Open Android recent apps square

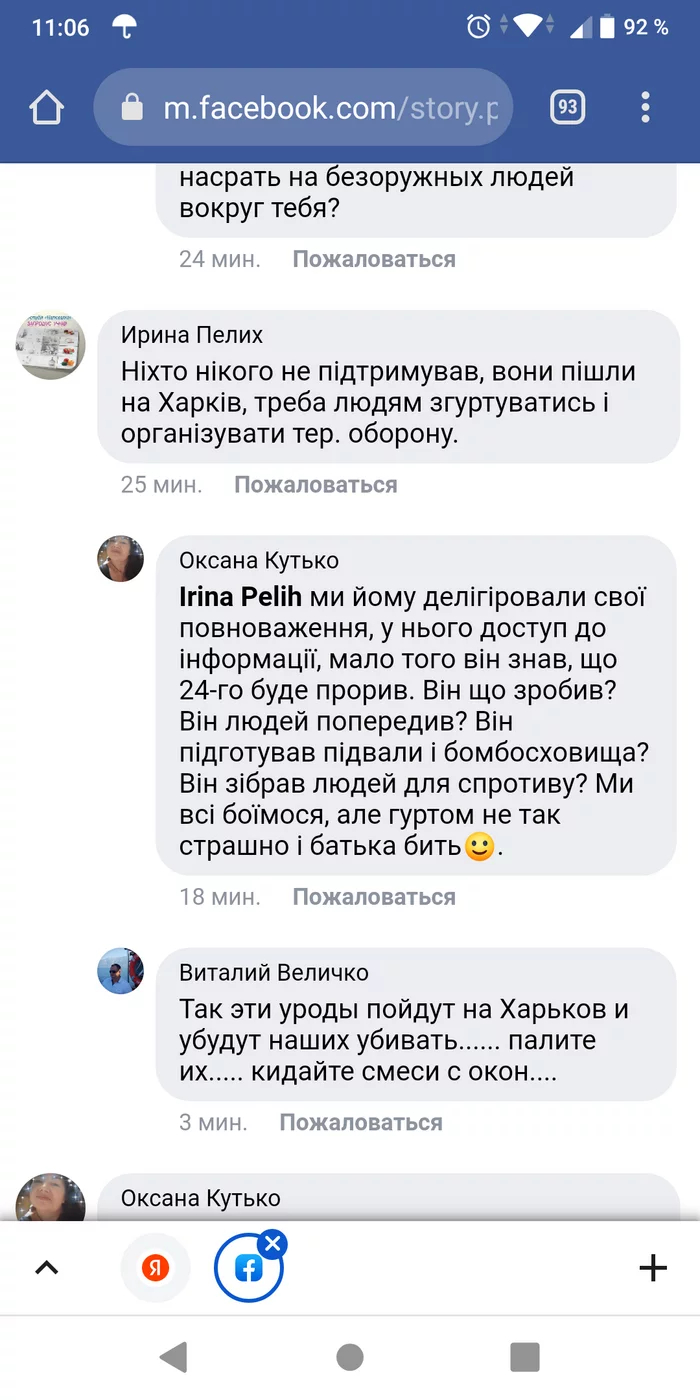coord(524,1357)
